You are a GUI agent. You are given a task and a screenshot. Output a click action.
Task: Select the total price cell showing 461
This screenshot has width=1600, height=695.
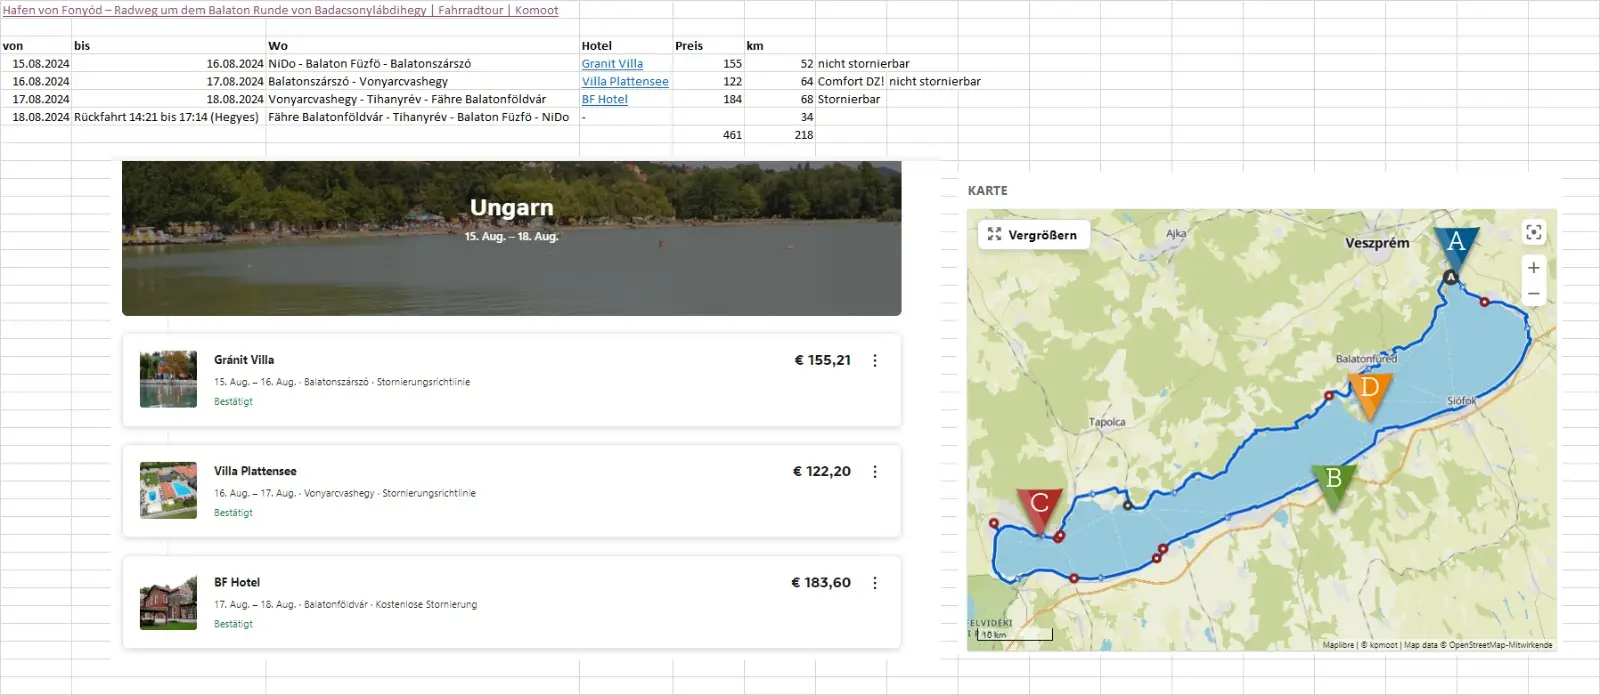[708, 135]
